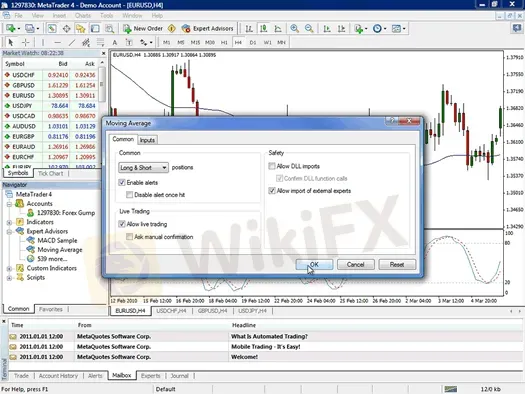
Task: Select the cursor arrow tool
Action: (11, 42)
